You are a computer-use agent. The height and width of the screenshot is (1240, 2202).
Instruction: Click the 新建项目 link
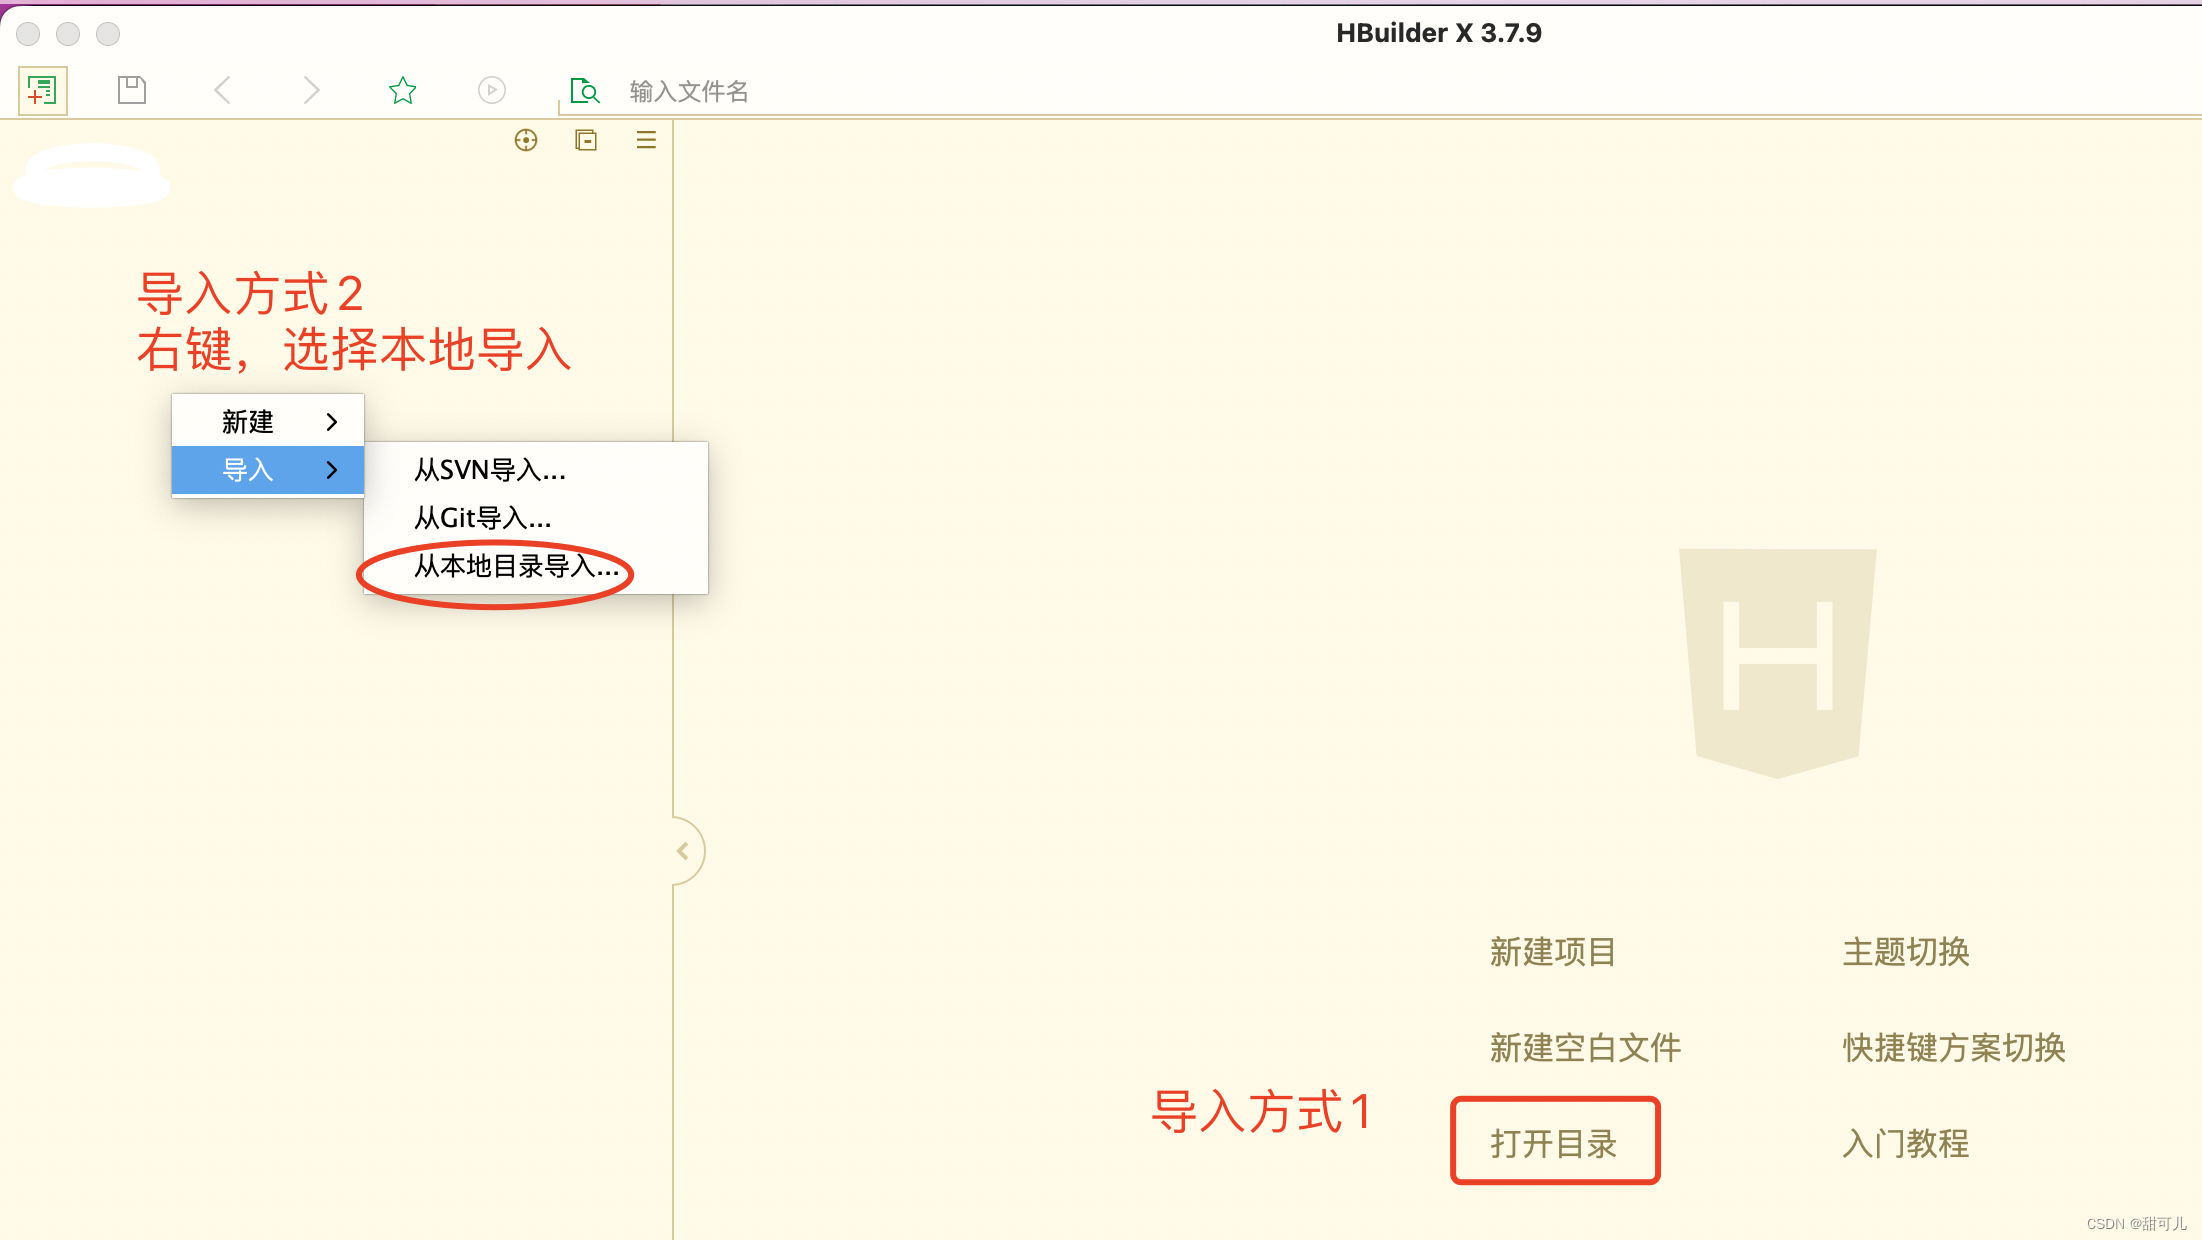(1553, 952)
